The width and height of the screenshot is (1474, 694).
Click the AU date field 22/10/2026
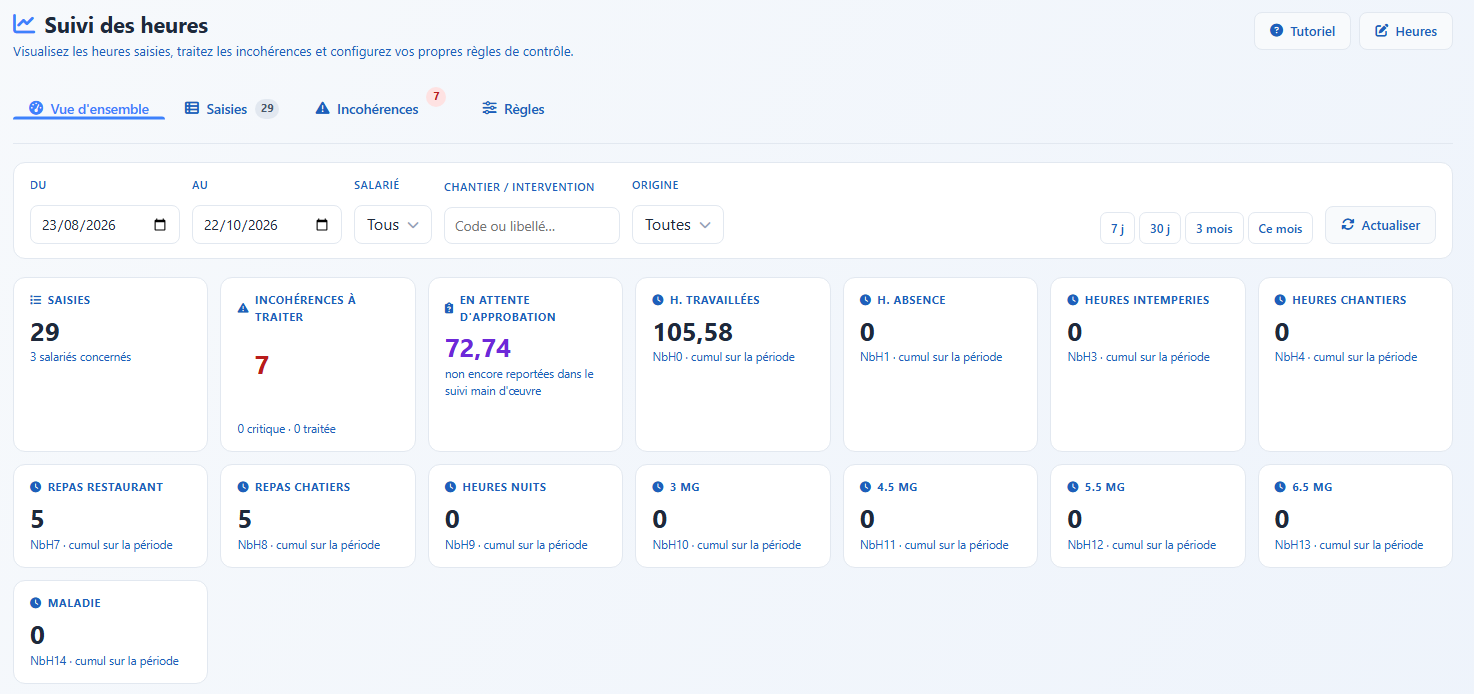pyautogui.click(x=267, y=225)
